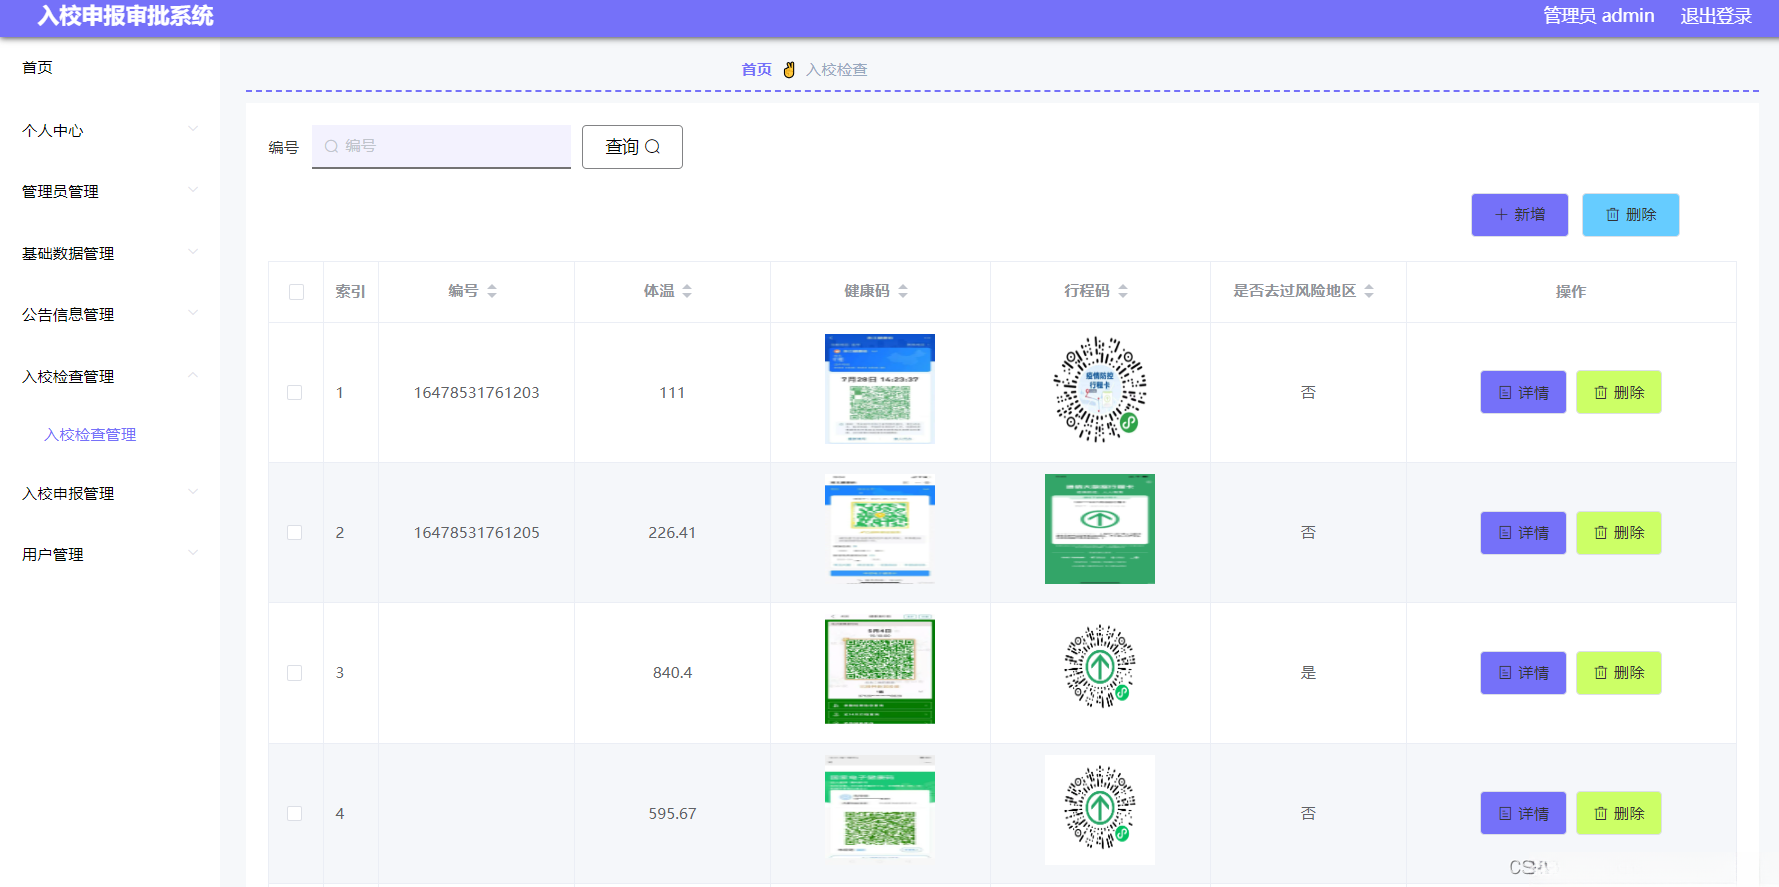The image size is (1779, 887).
Task: Click the 新增 add button
Action: (1519, 215)
